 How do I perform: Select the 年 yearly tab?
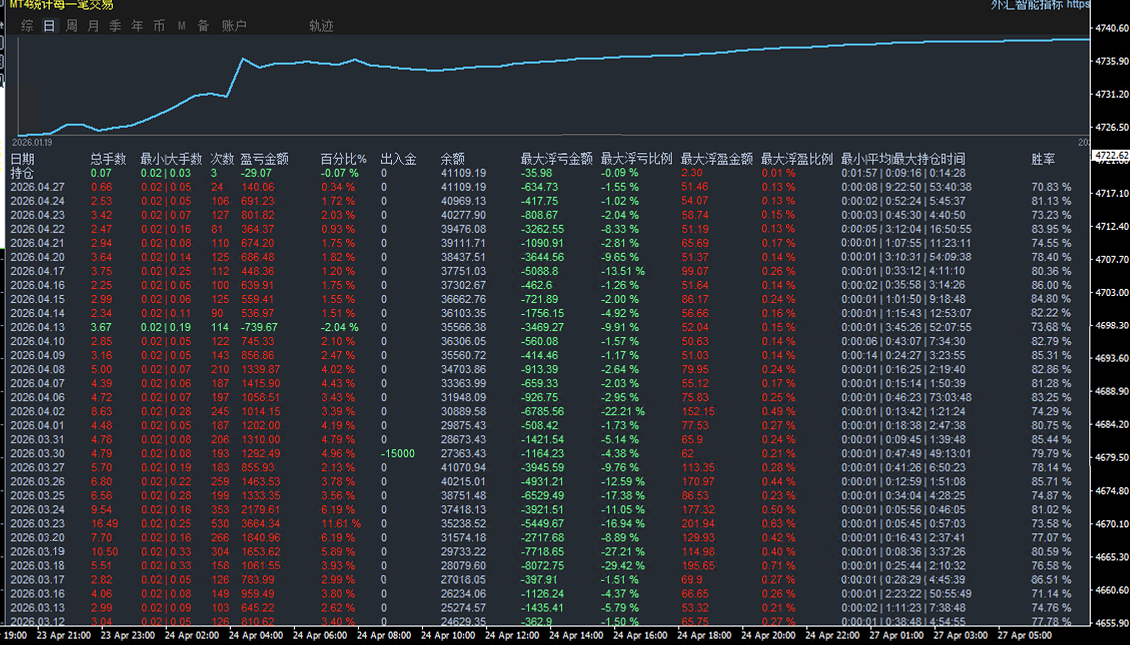[138, 26]
